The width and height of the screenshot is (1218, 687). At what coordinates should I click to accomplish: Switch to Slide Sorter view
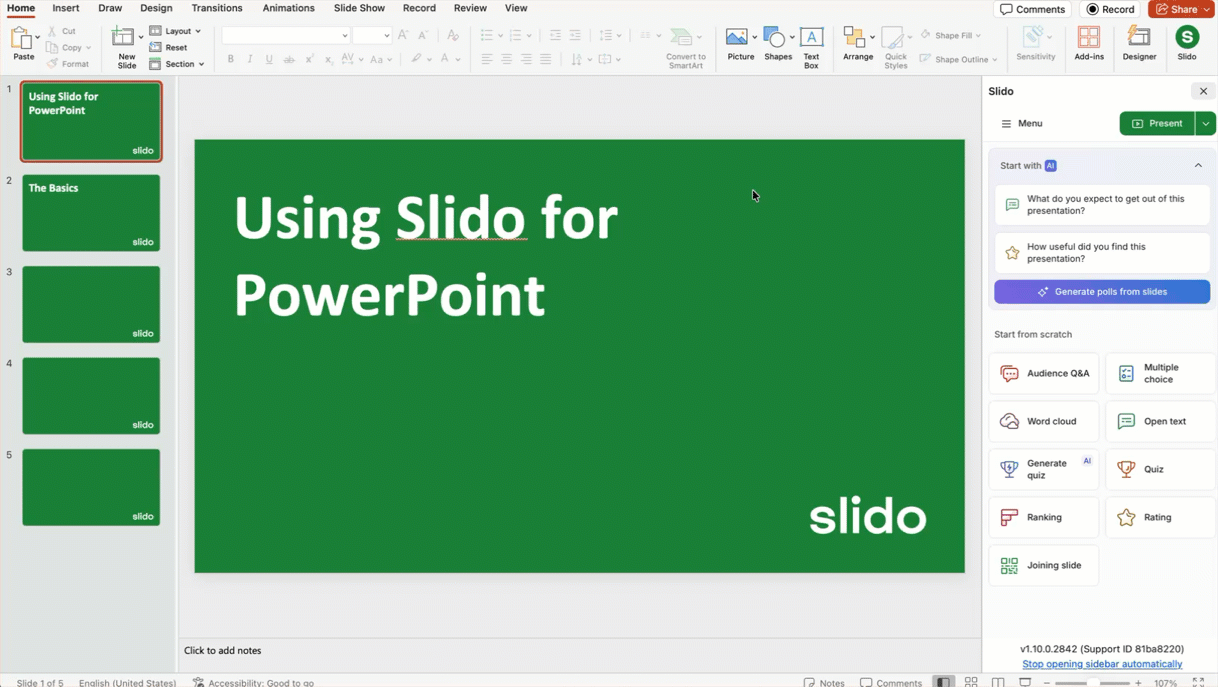pyautogui.click(x=971, y=682)
